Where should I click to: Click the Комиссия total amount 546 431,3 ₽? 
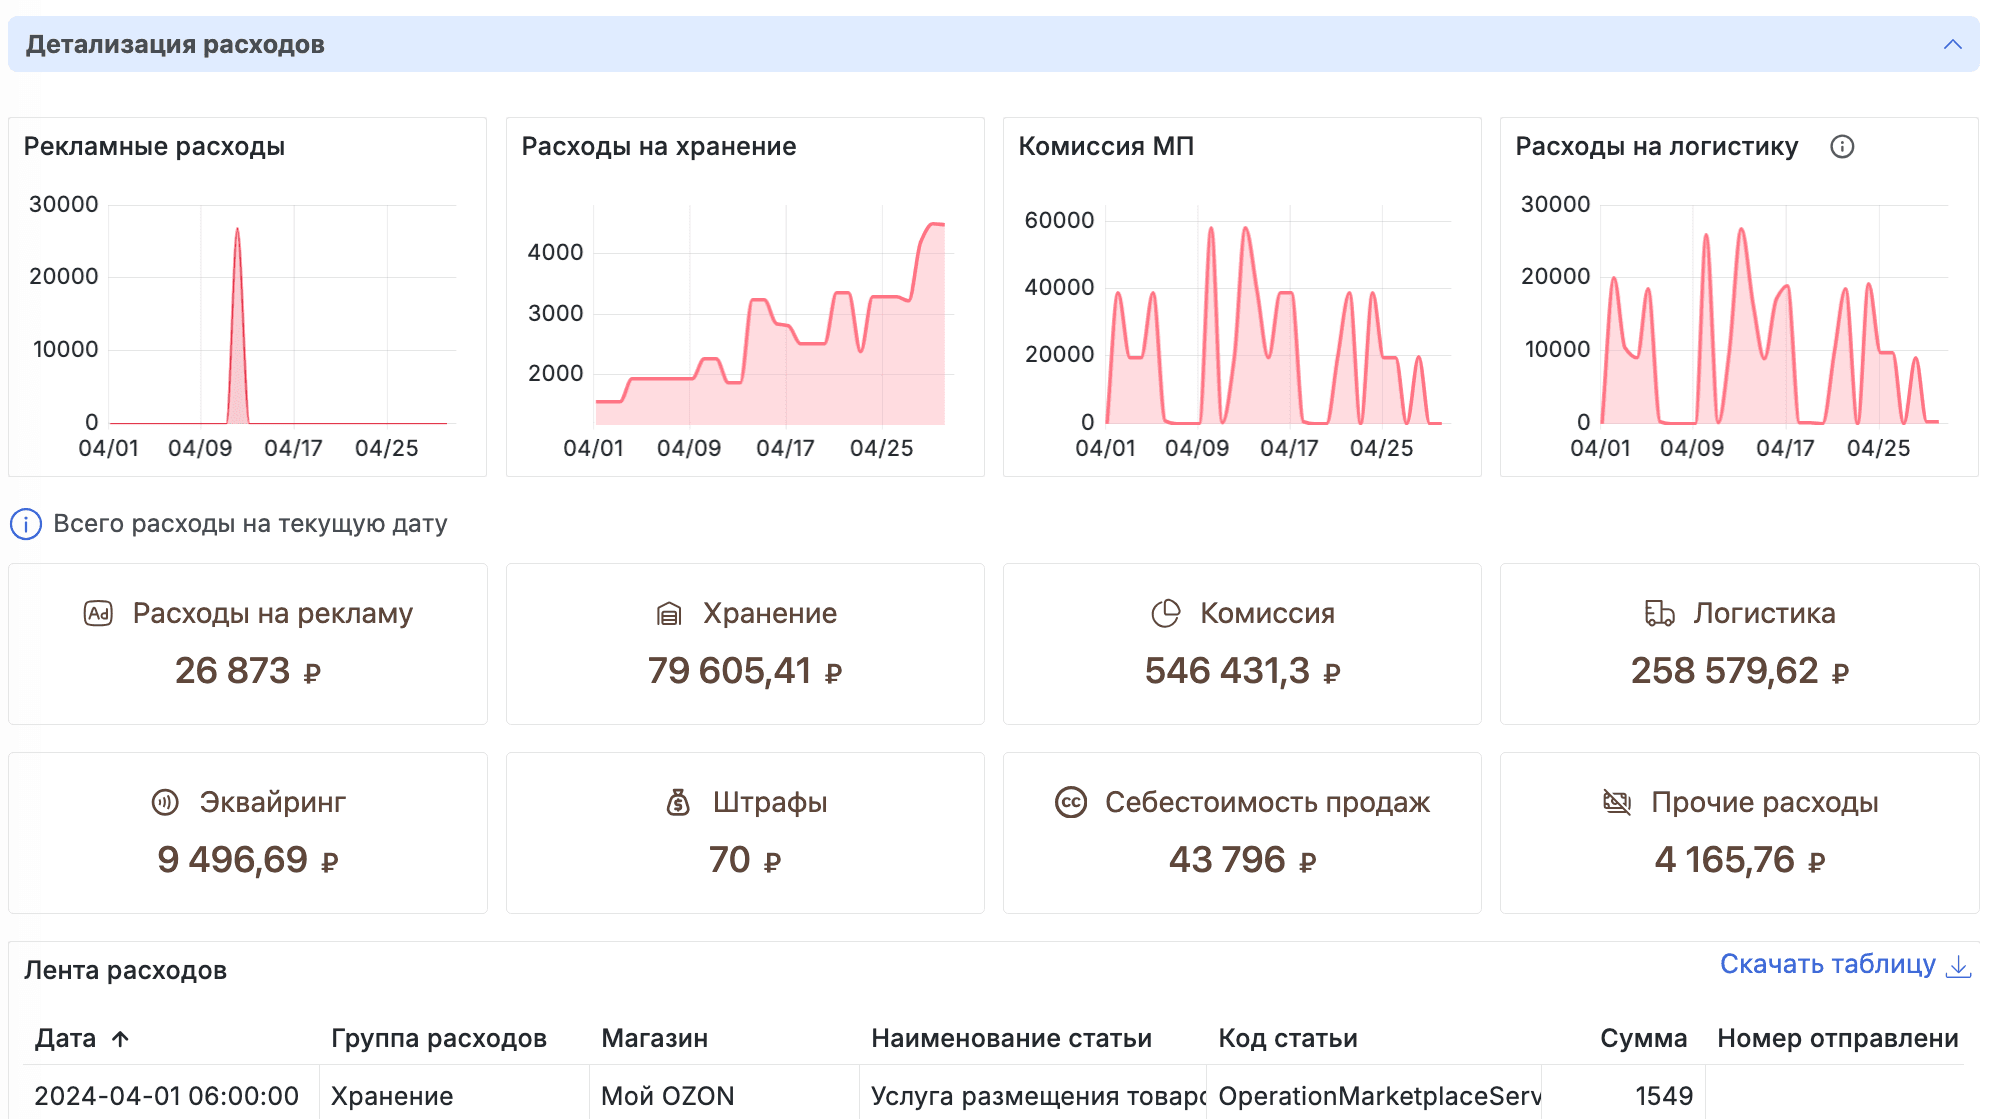pyautogui.click(x=1241, y=671)
